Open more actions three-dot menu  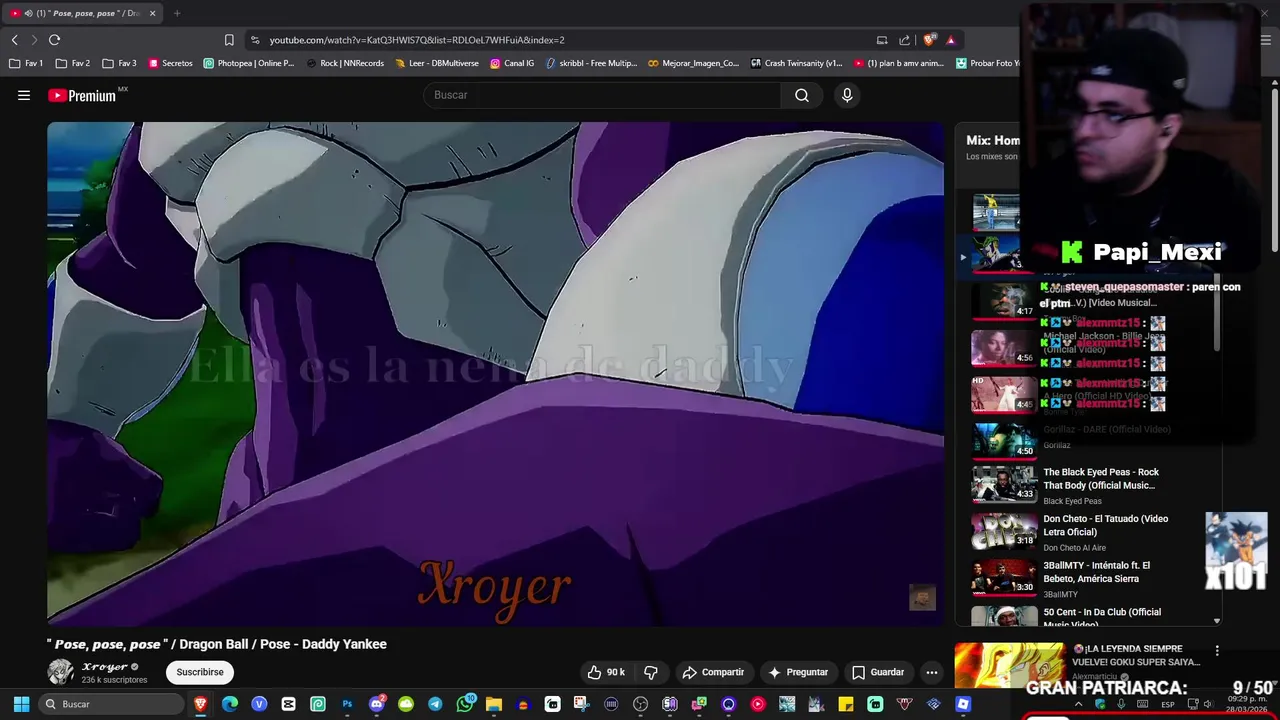coord(932,672)
